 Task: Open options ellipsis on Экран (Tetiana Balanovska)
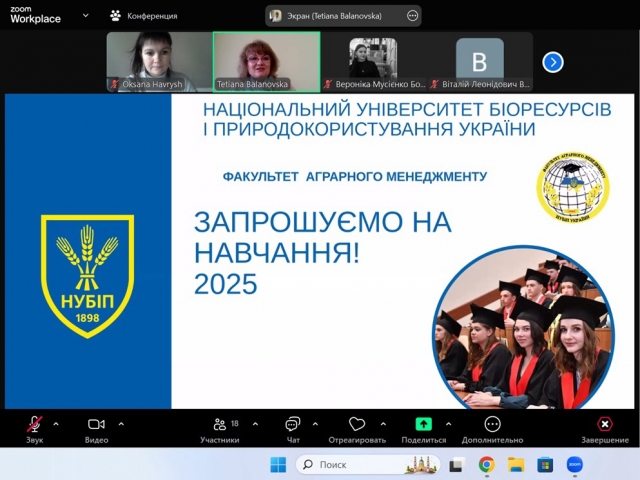(412, 16)
